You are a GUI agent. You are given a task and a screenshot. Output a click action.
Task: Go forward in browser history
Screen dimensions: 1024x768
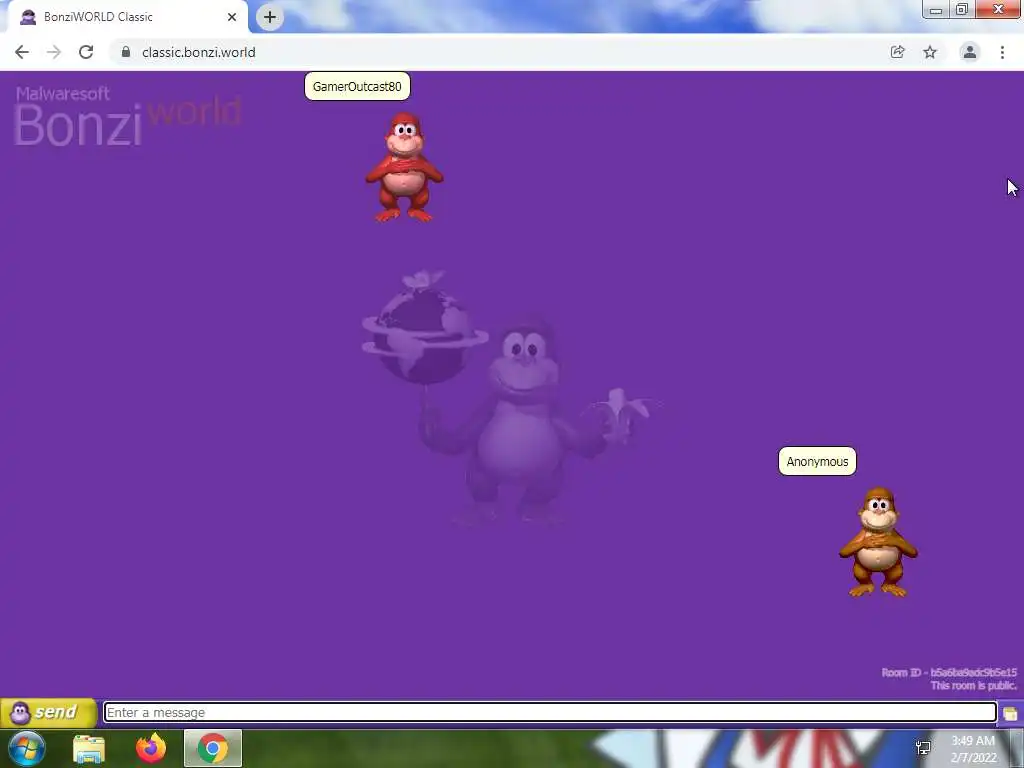pos(54,52)
